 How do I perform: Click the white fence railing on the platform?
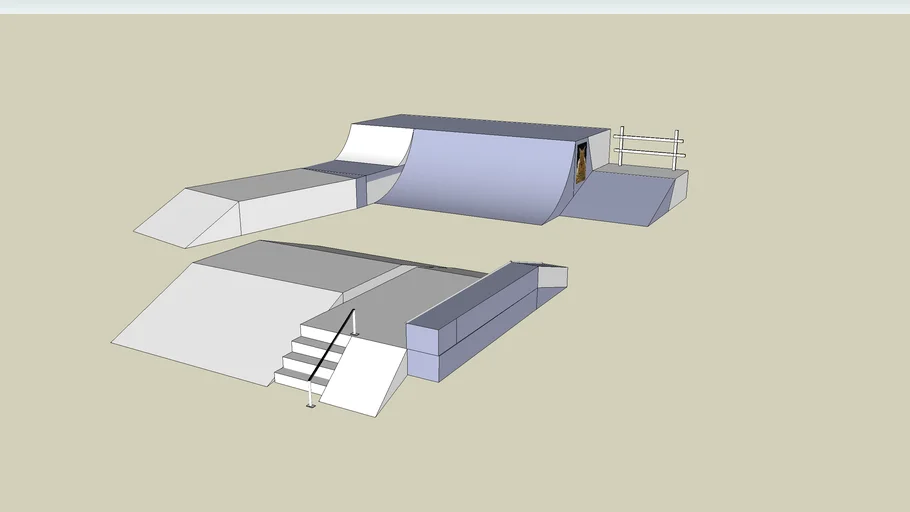pyautogui.click(x=649, y=147)
